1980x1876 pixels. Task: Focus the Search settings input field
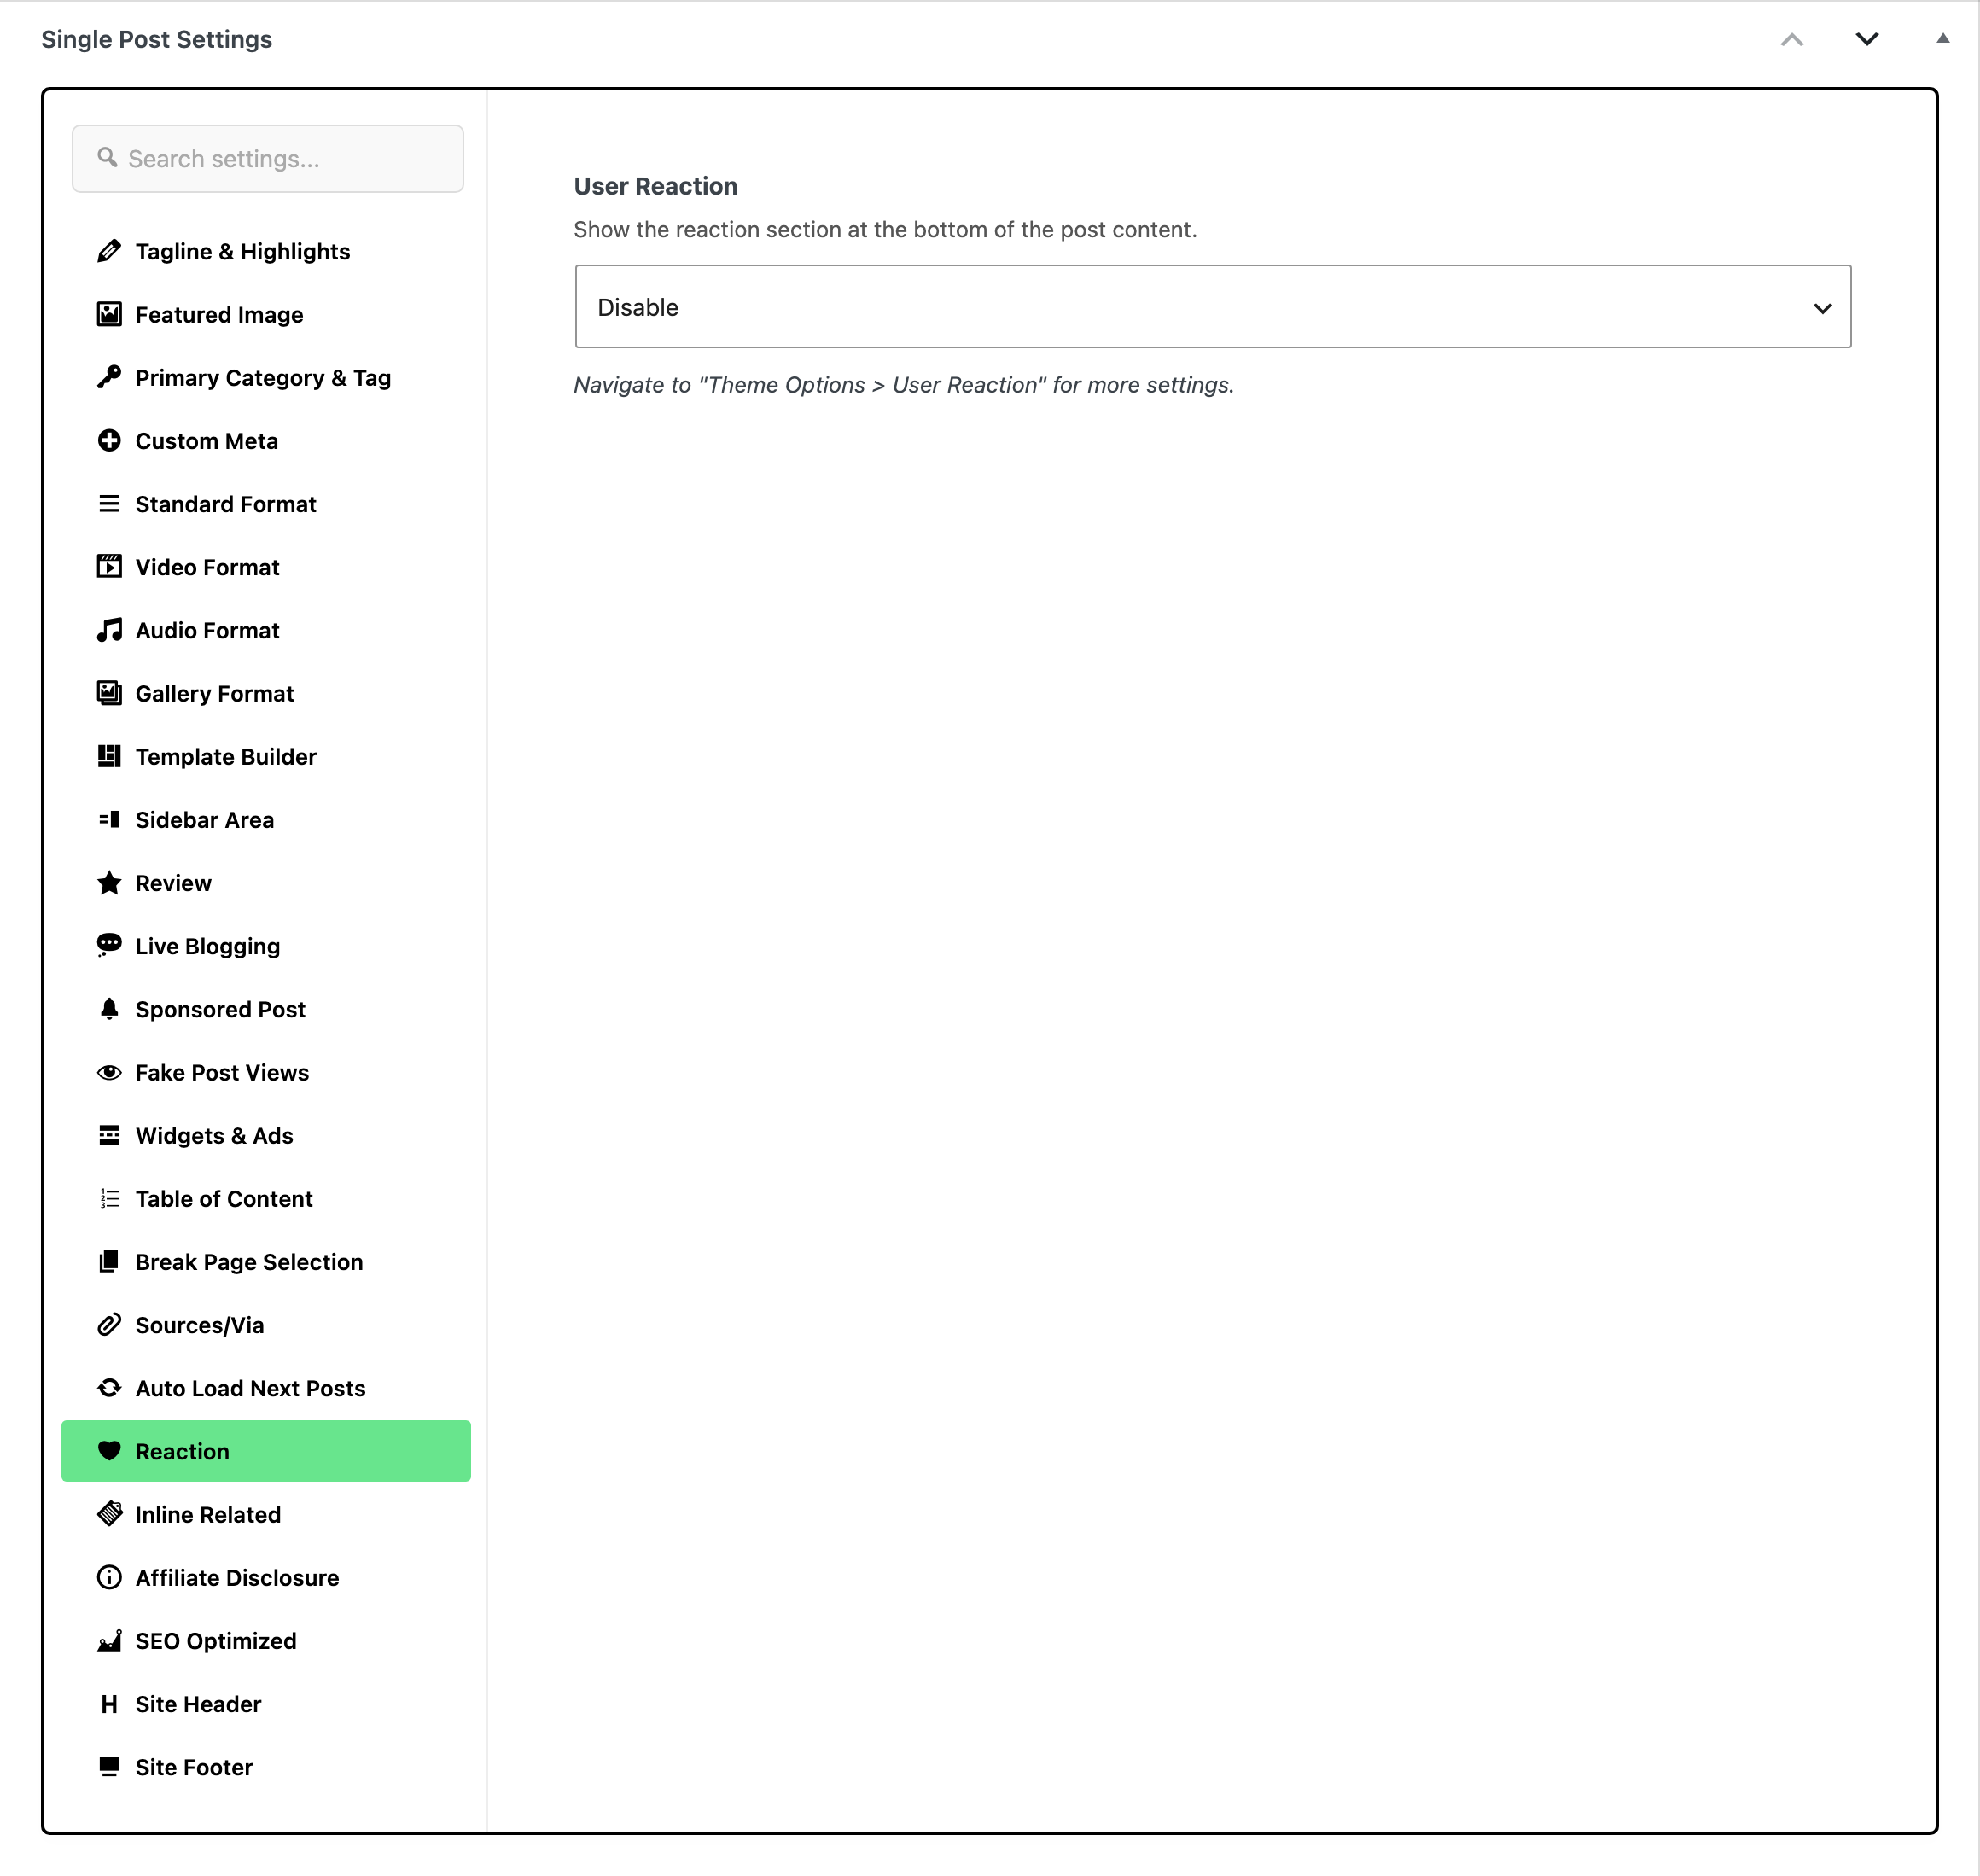point(268,159)
